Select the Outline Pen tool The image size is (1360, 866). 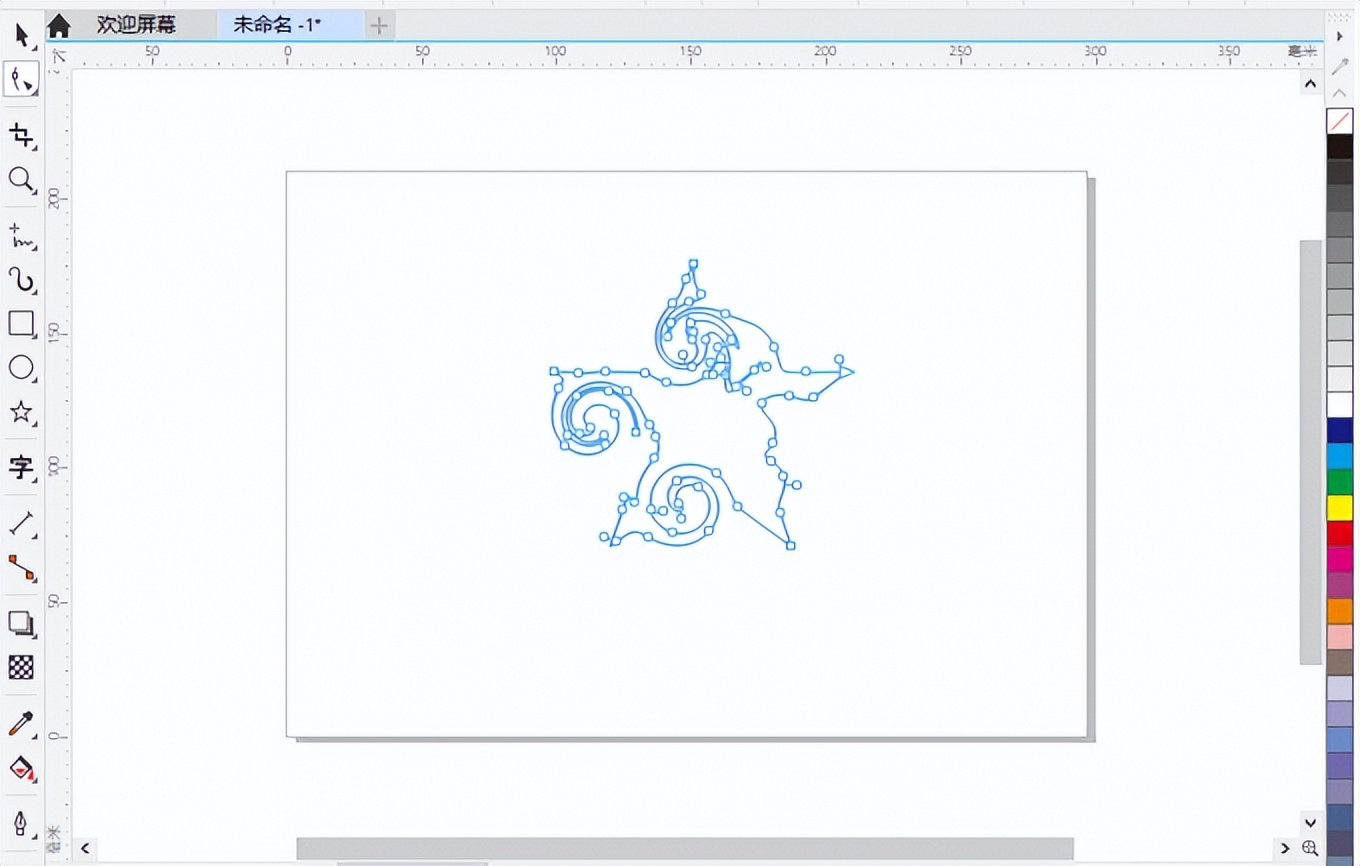(21, 823)
